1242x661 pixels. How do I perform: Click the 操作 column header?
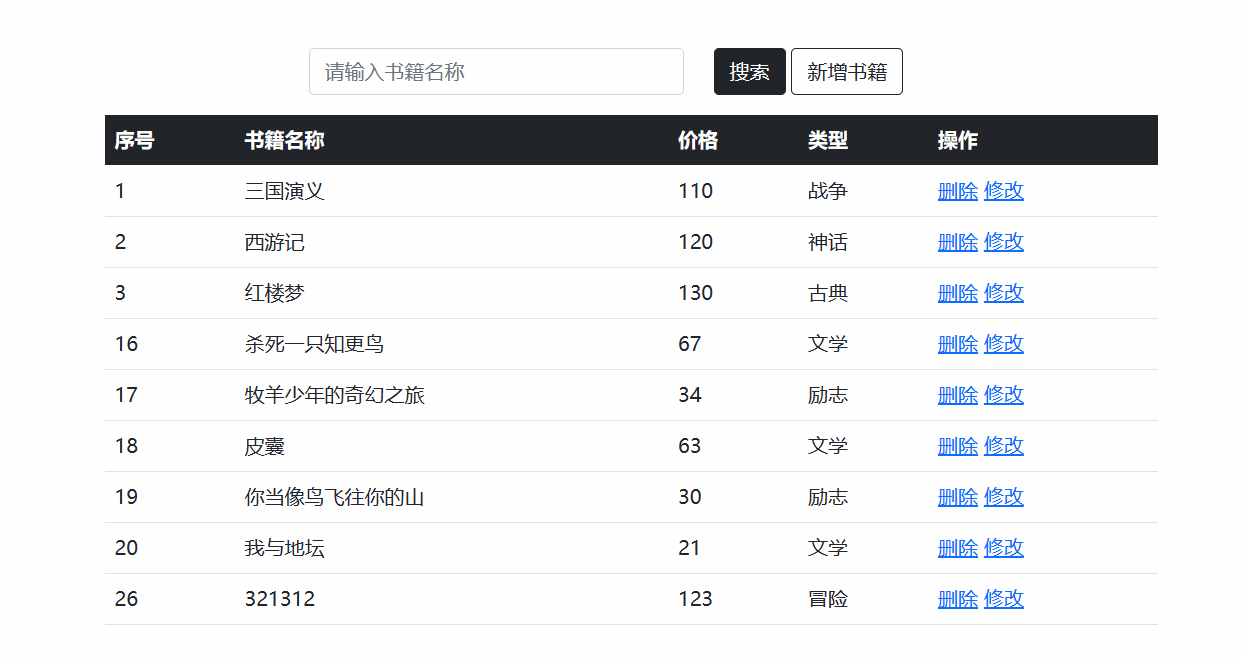958,141
